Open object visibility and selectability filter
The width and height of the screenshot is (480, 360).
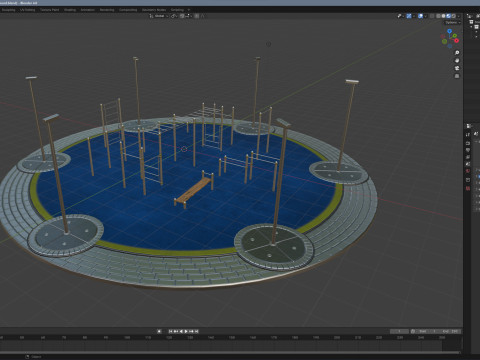point(400,16)
